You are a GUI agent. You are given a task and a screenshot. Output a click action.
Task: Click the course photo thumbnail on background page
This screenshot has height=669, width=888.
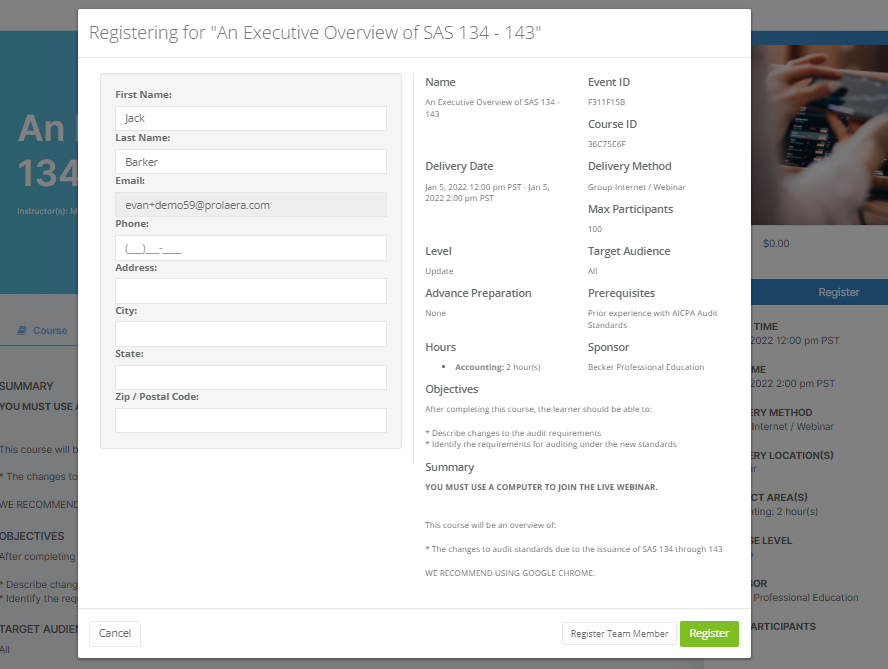(x=819, y=135)
